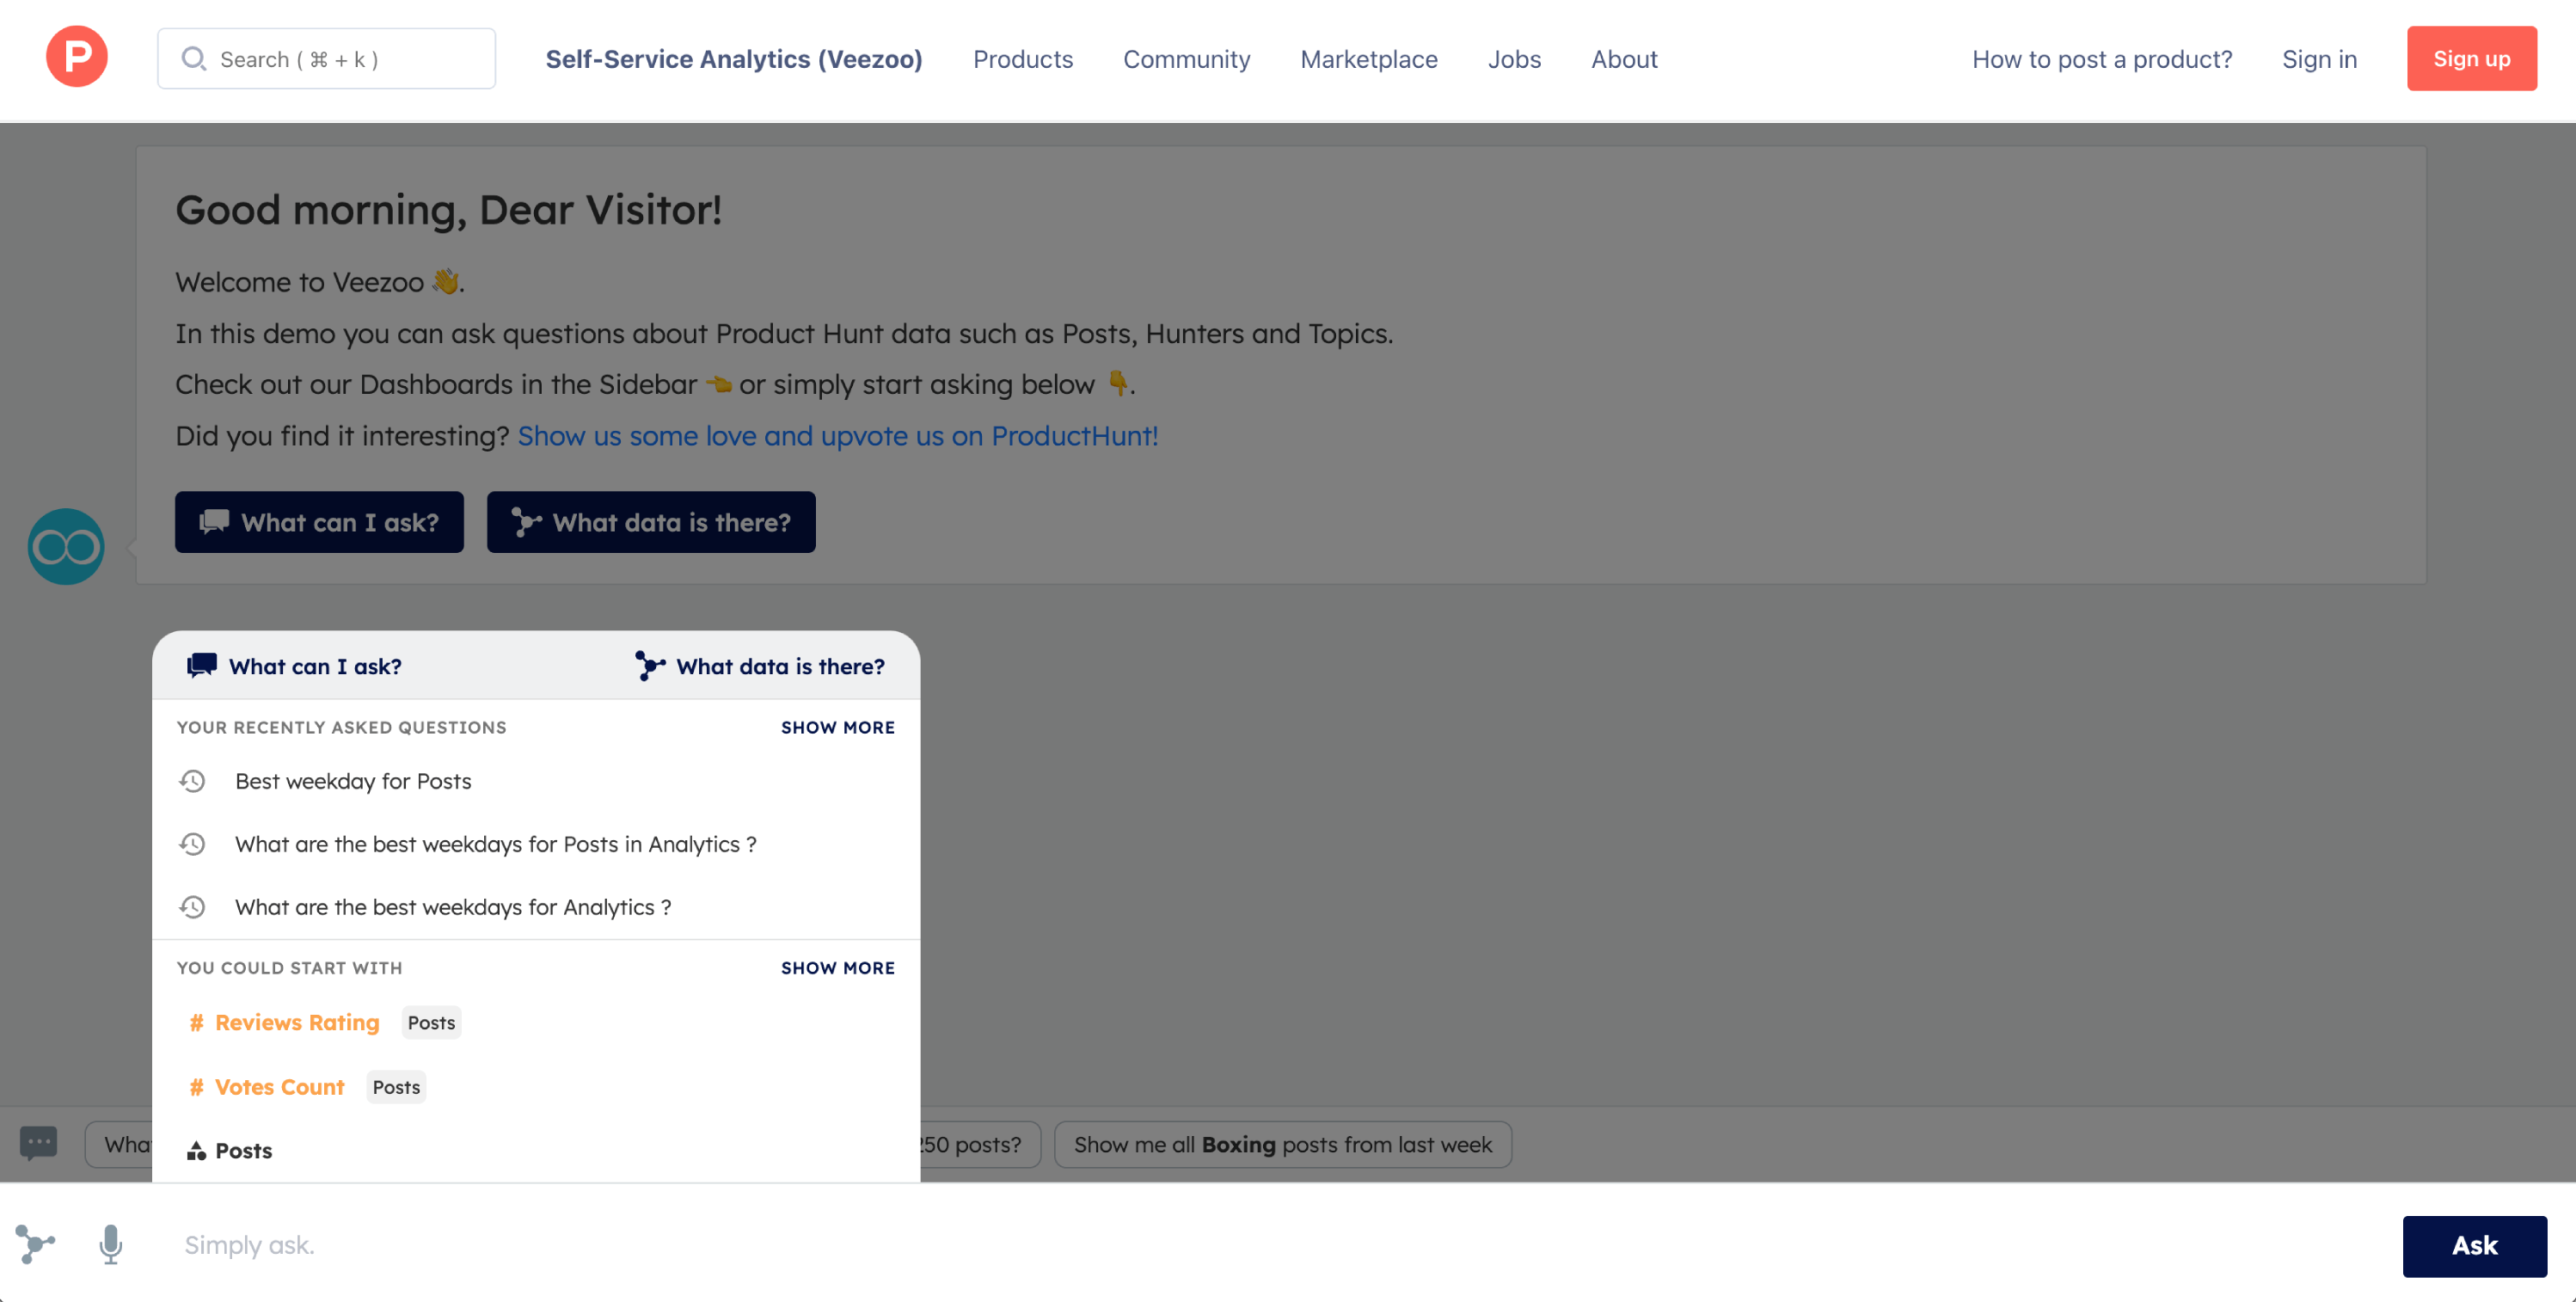Open the About menu
Screen dimensions: 2576x1302
[1624, 59]
